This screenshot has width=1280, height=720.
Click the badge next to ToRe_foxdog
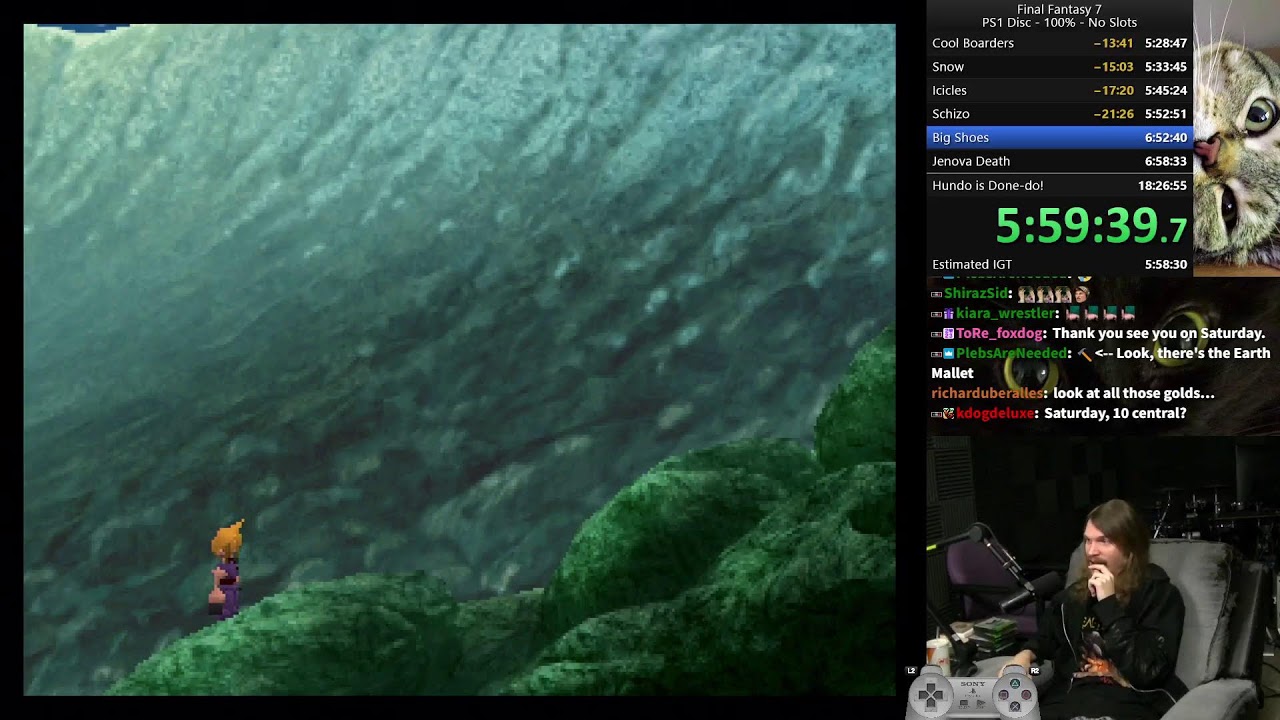949,333
